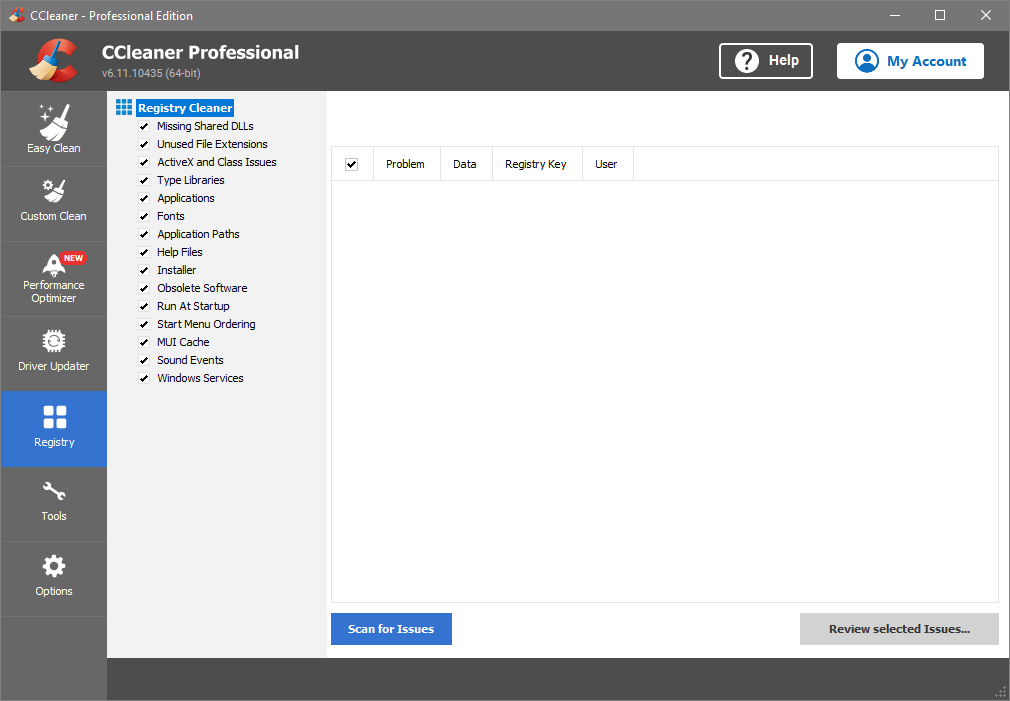Uncheck Type Libraries
Screen dimensions: 1010x701
coord(144,180)
